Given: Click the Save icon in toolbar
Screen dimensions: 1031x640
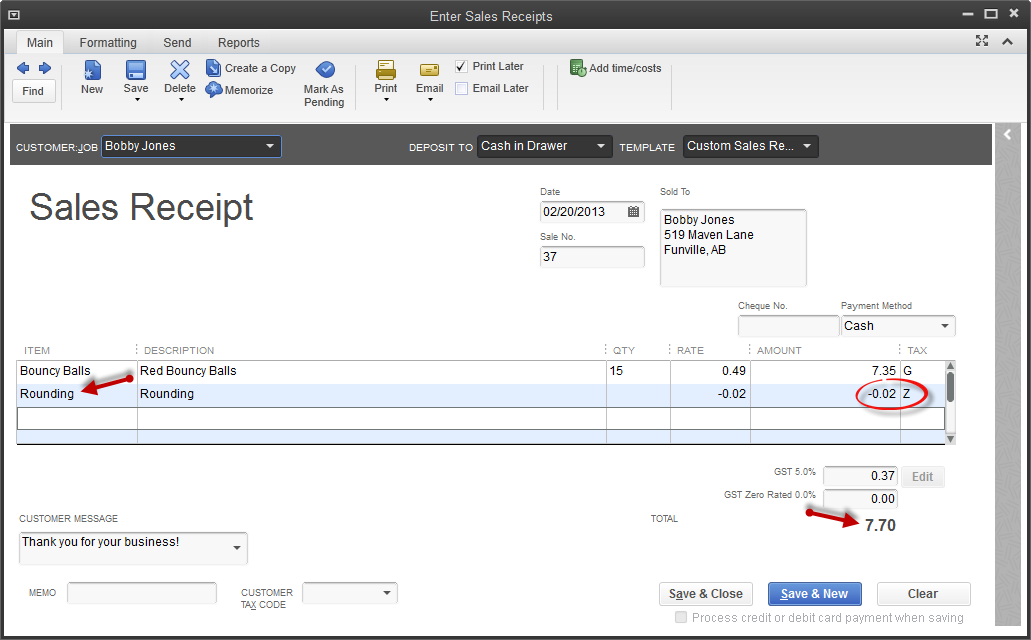Looking at the screenshot, I should (136, 71).
